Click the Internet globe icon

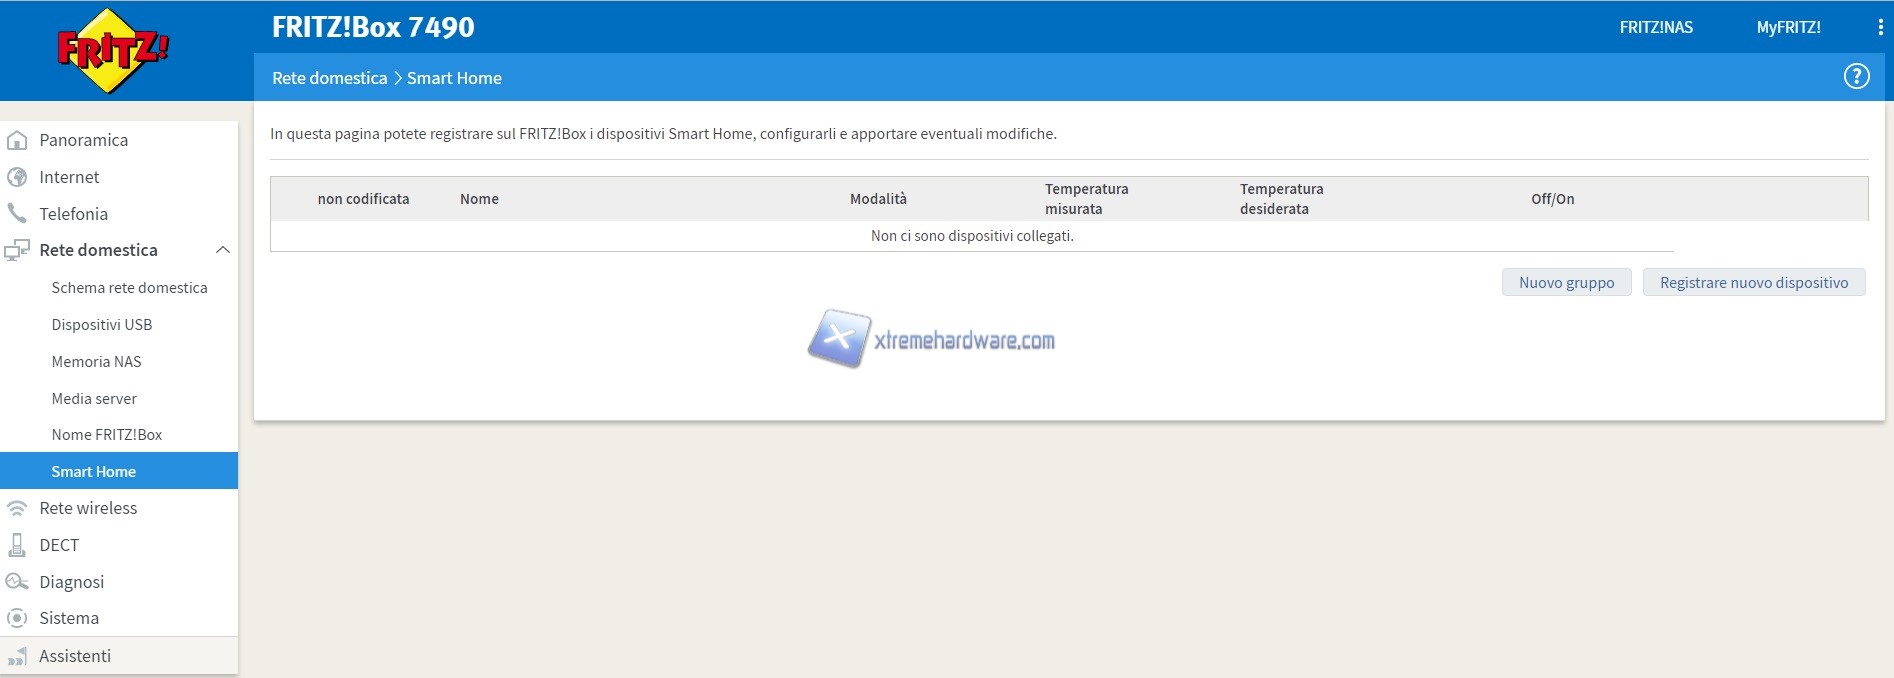17,177
